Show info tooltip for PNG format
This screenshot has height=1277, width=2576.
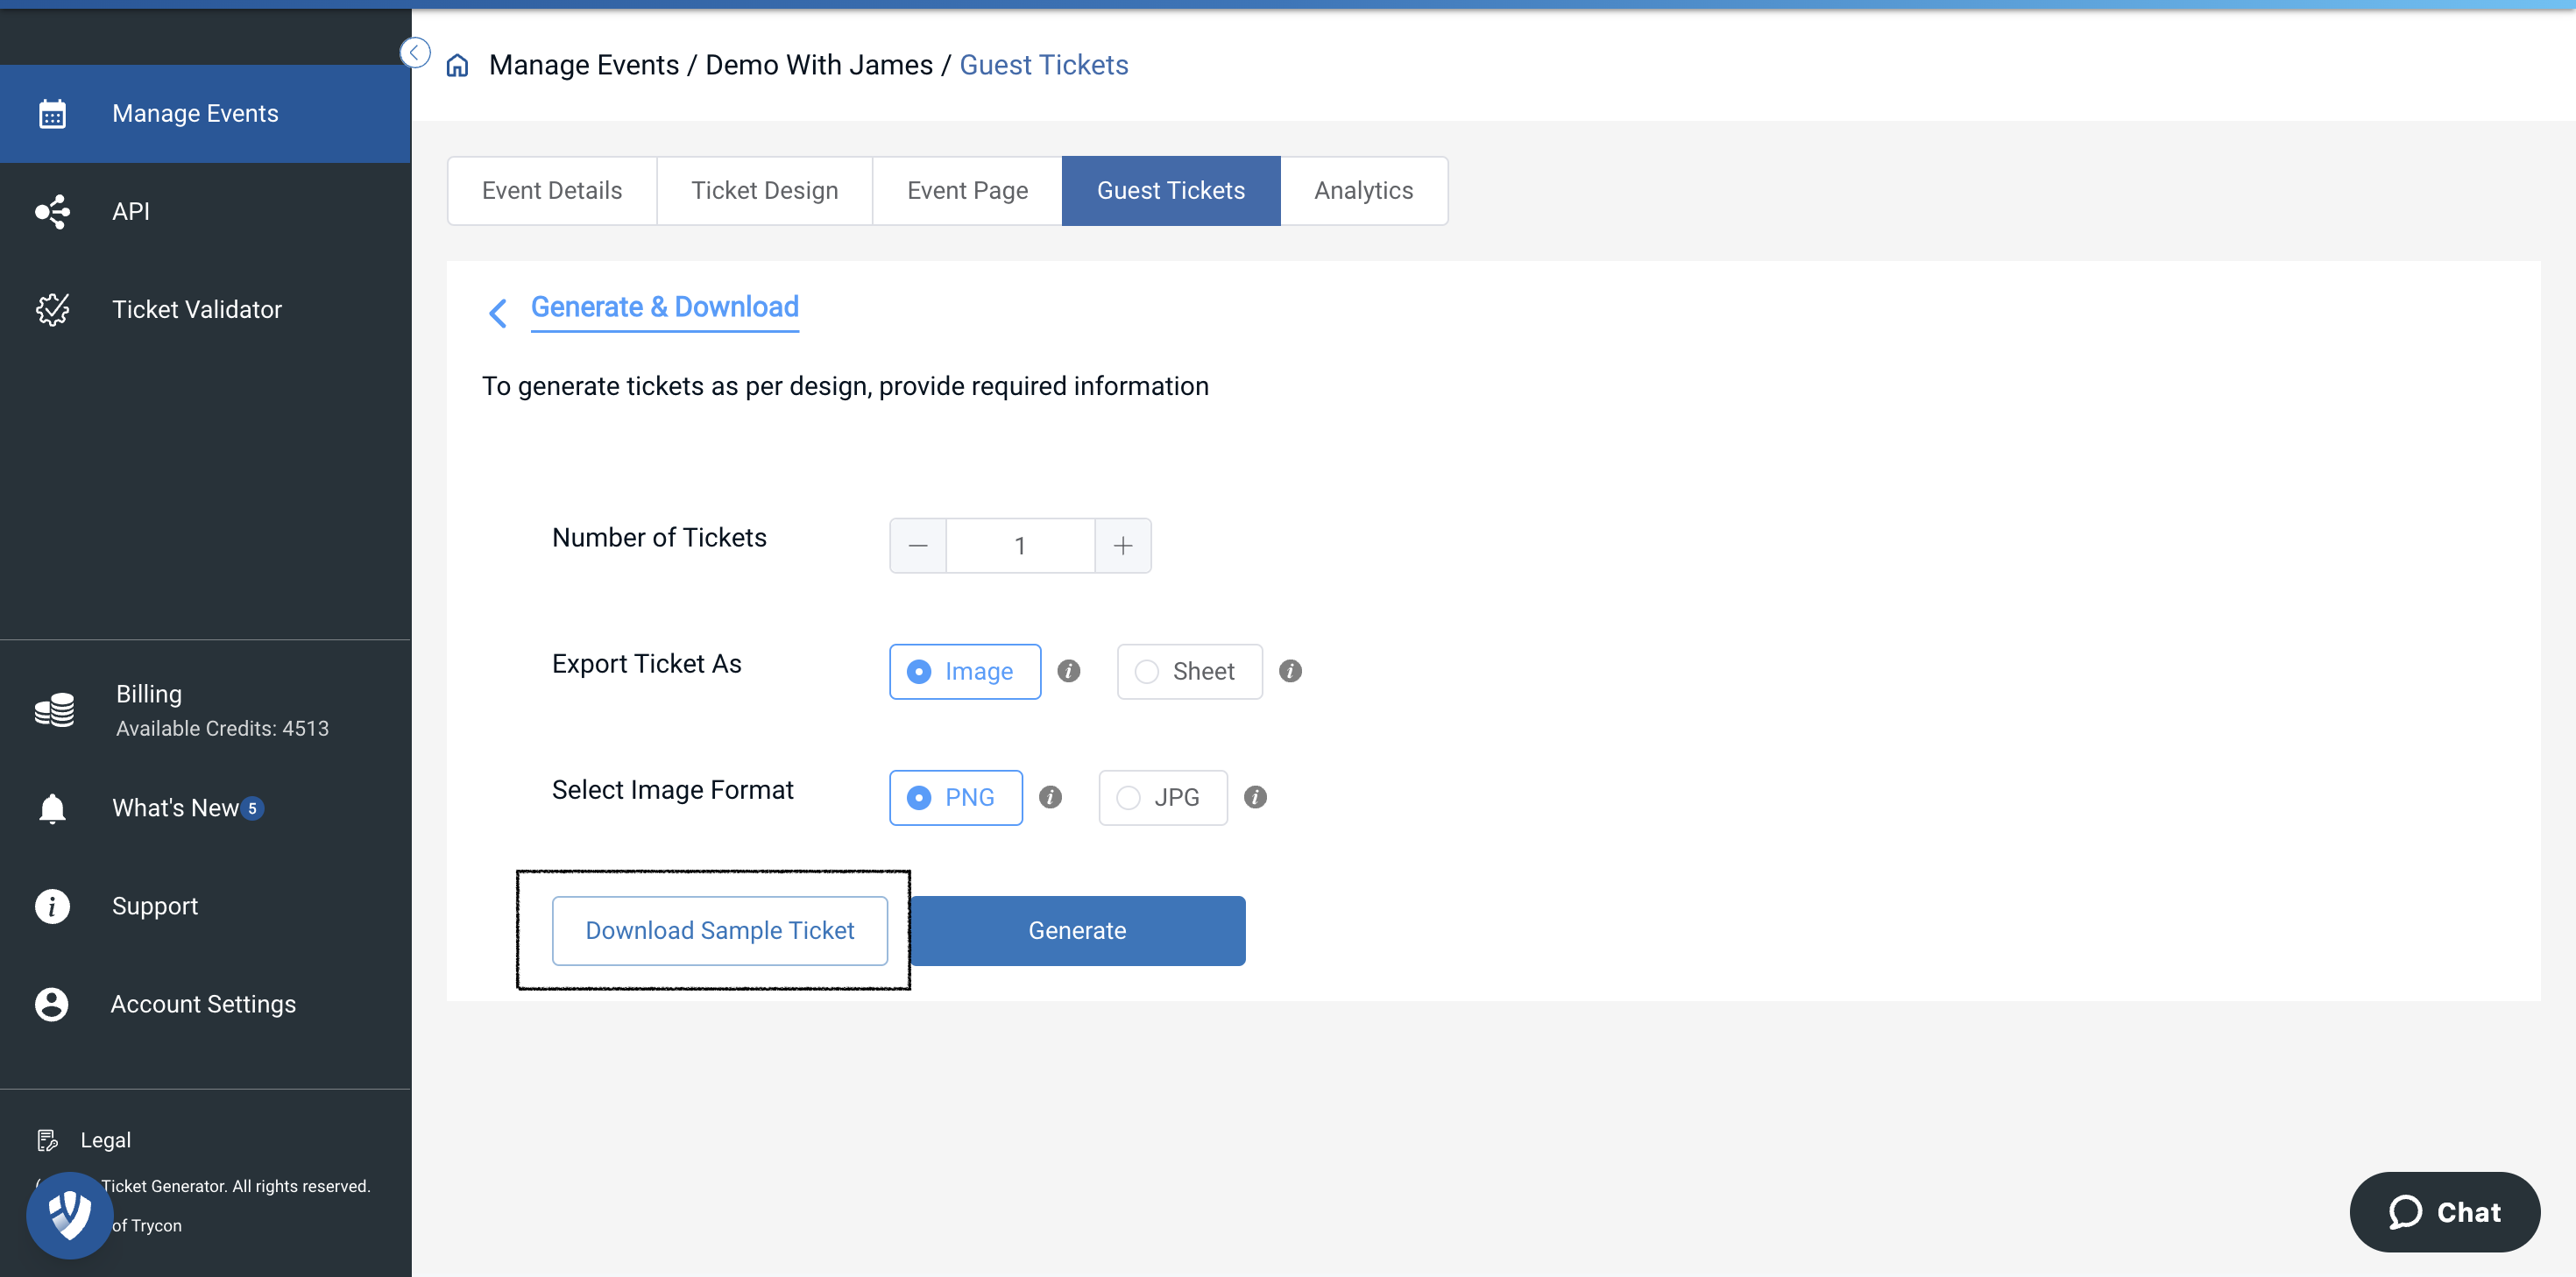(x=1050, y=797)
